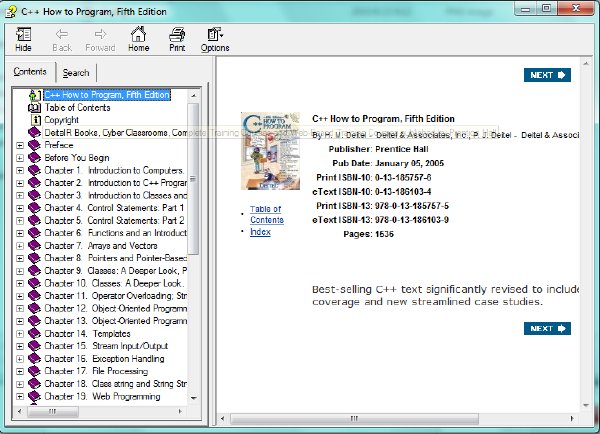Click the book icon for Deitel Books entry

point(34,132)
